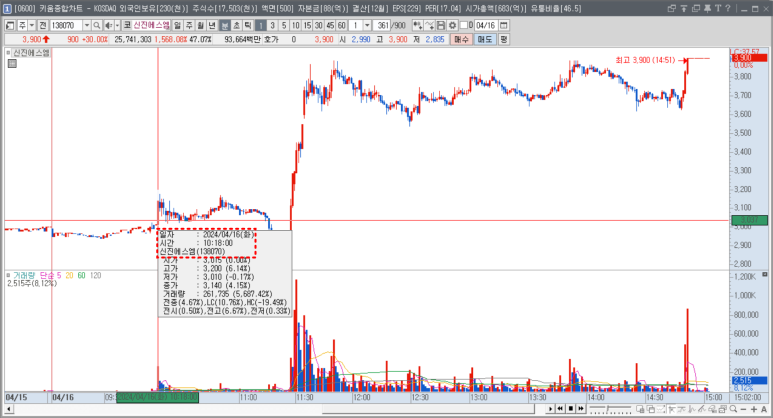Click the stop button in bottom controls

point(571,409)
